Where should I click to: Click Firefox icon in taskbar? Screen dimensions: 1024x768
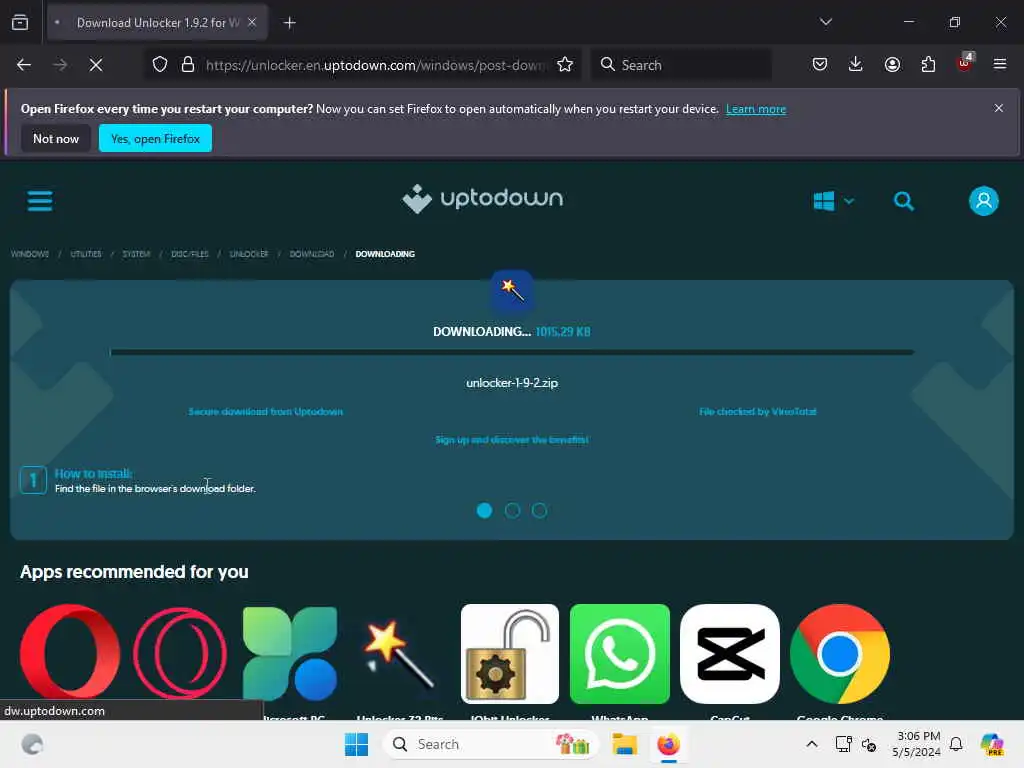(x=668, y=744)
